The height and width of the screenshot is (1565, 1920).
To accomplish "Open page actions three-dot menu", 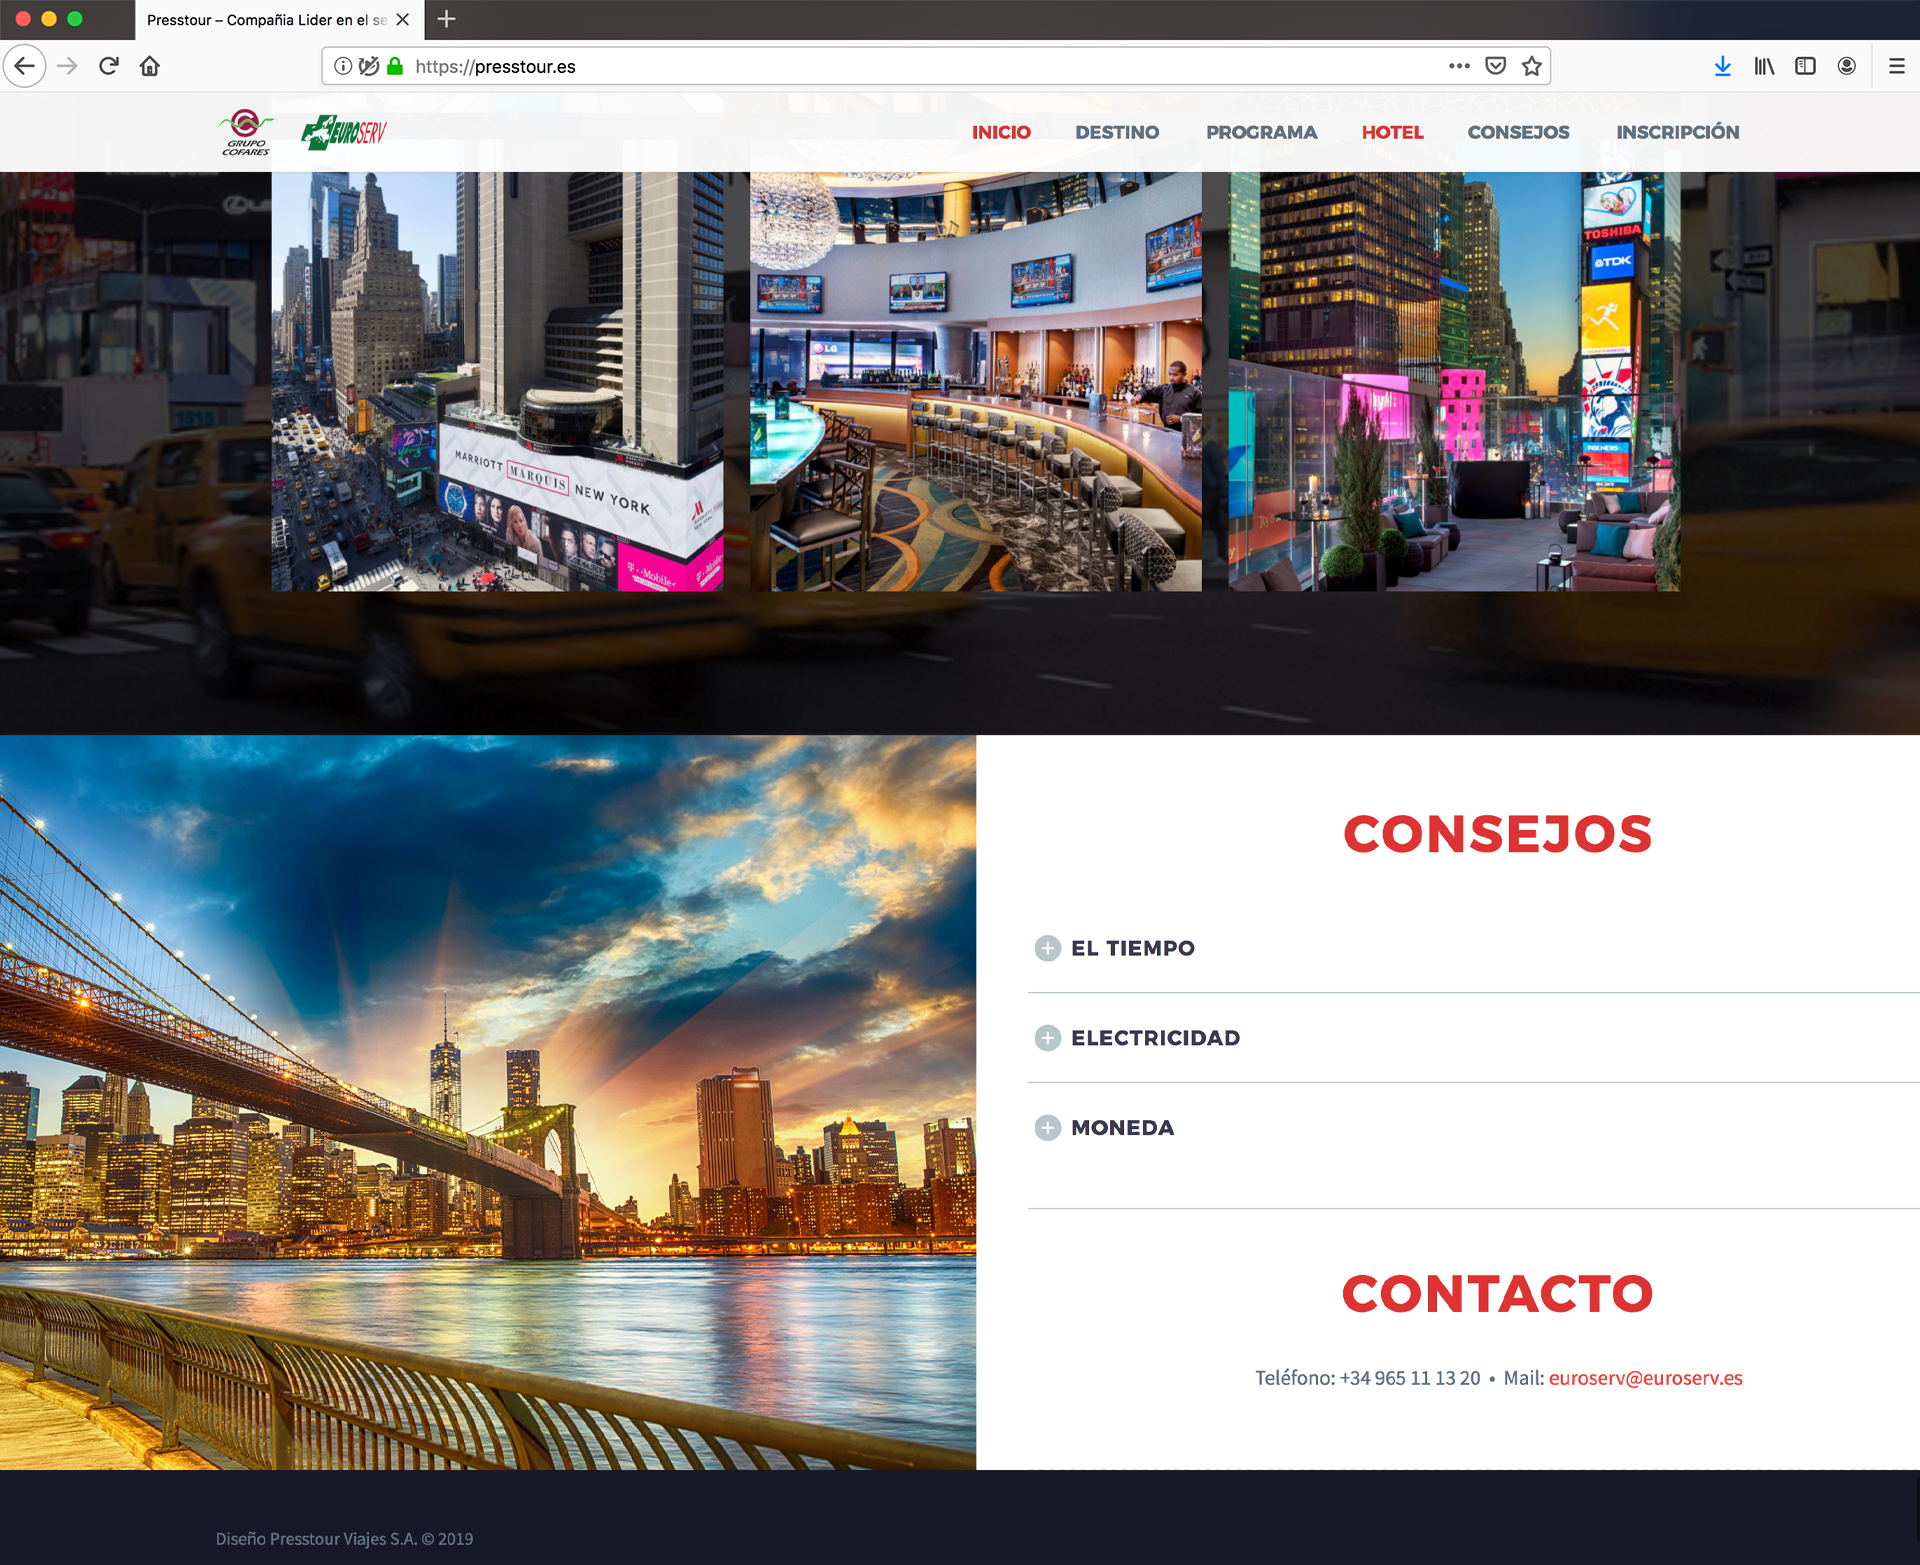I will coord(1459,66).
